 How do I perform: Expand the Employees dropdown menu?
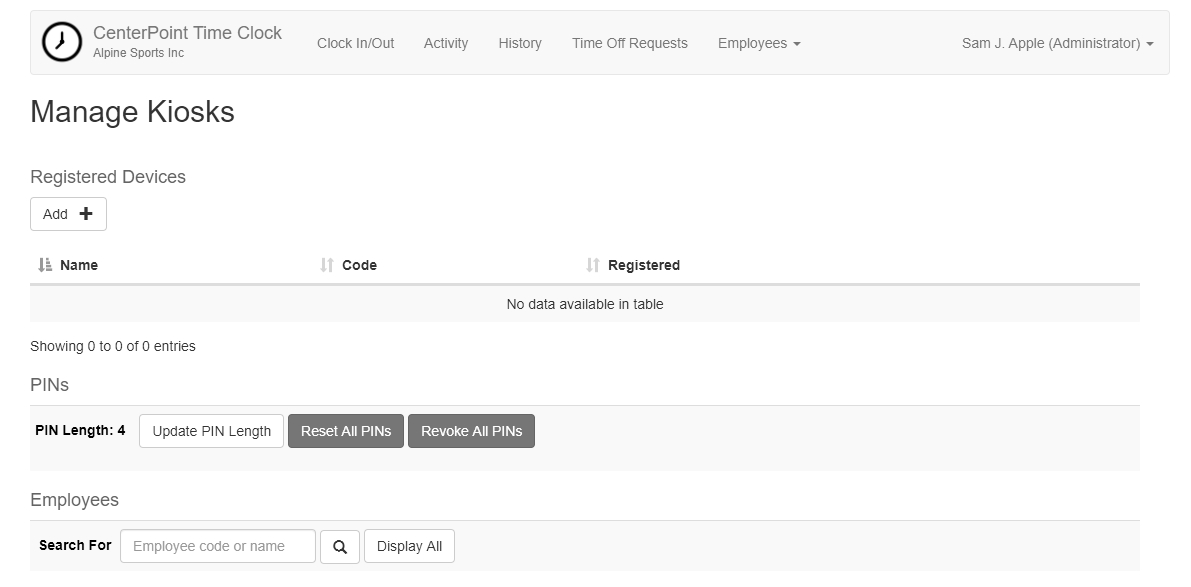click(x=759, y=43)
